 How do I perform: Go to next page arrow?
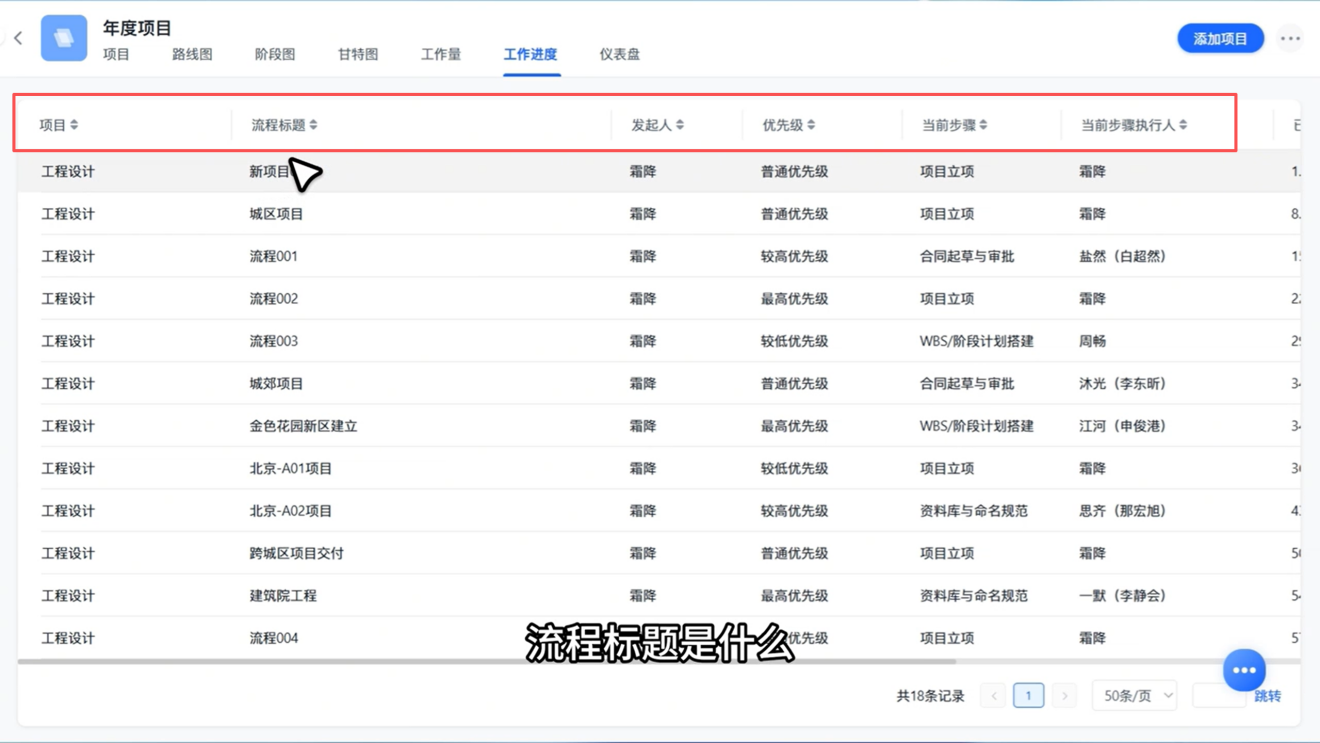pyautogui.click(x=1064, y=696)
